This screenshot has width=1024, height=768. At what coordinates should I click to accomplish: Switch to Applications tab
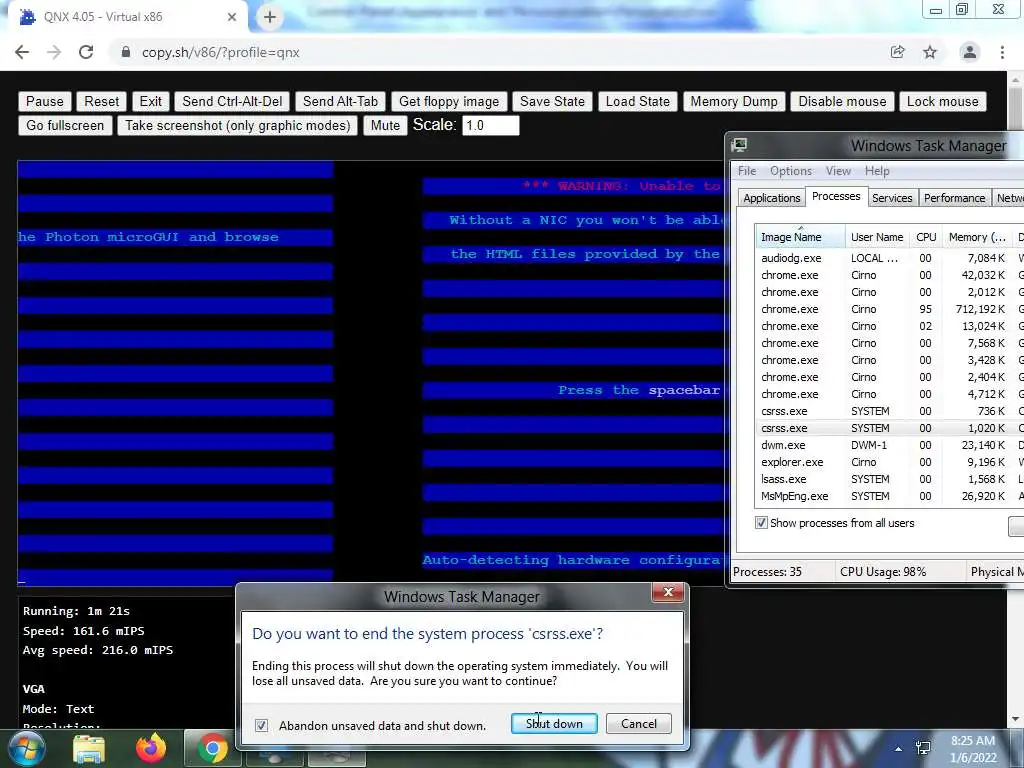point(771,198)
